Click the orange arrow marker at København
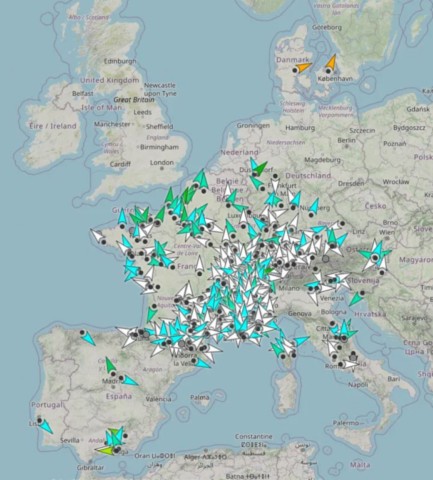Screen dimensions: 433x480 coord(331,62)
